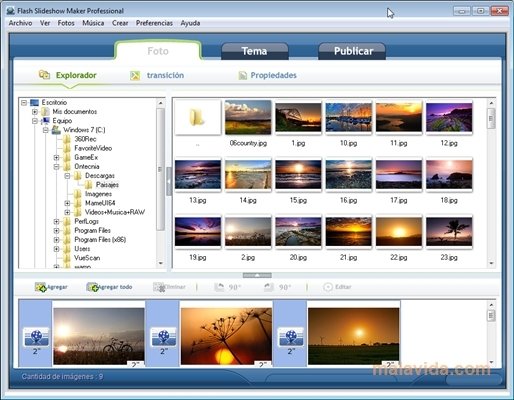
Task: Open the Fotos menu
Action: click(66, 23)
